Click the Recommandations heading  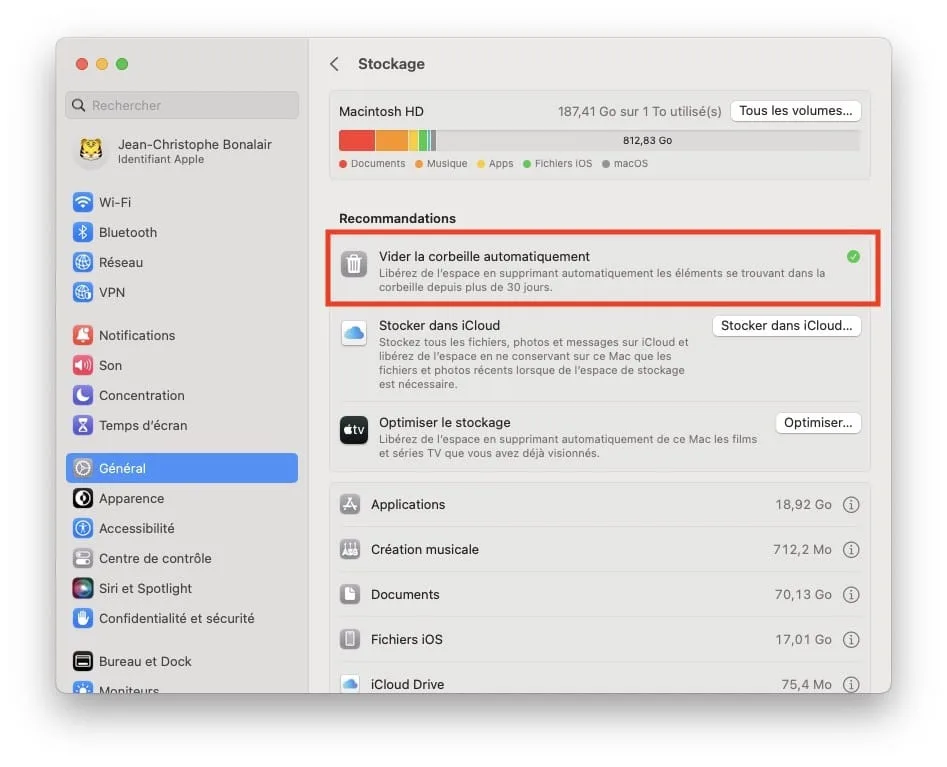[397, 219]
